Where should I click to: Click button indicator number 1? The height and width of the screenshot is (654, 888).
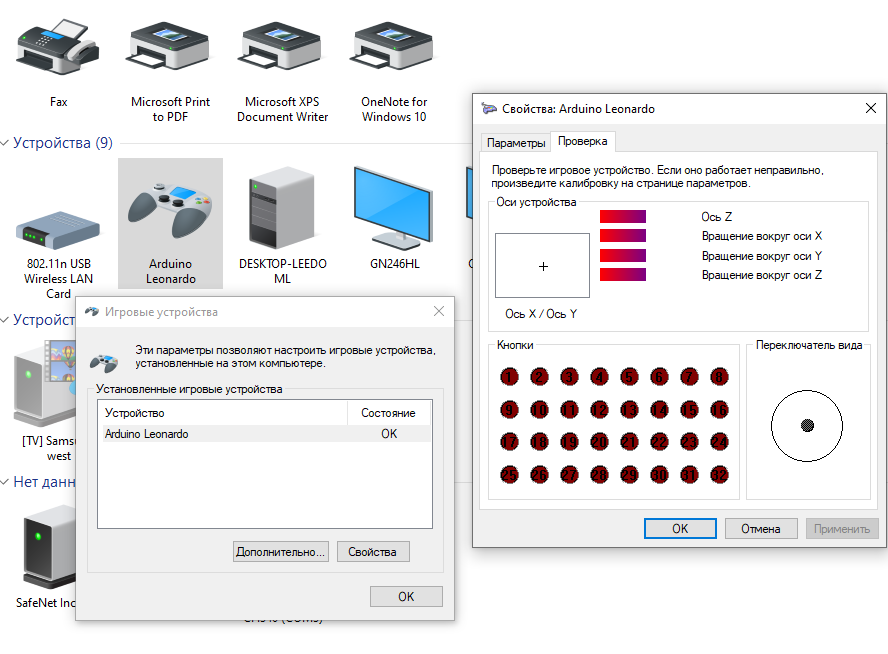[509, 377]
